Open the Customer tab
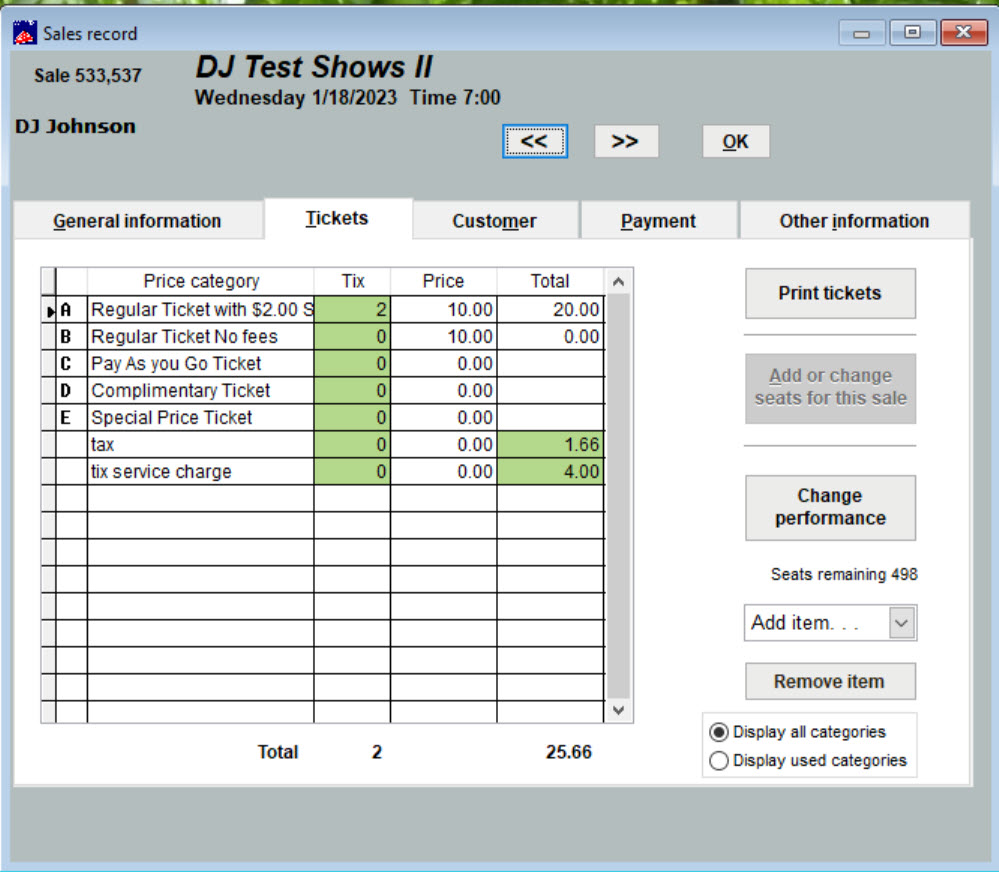 click(494, 221)
